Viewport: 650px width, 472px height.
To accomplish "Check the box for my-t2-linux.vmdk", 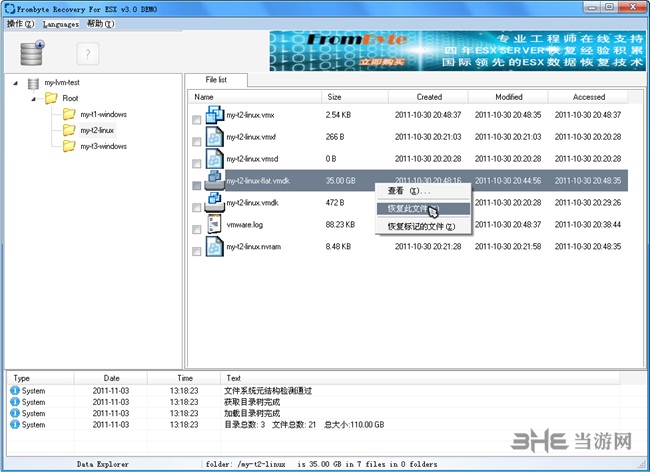I will [196, 208].
